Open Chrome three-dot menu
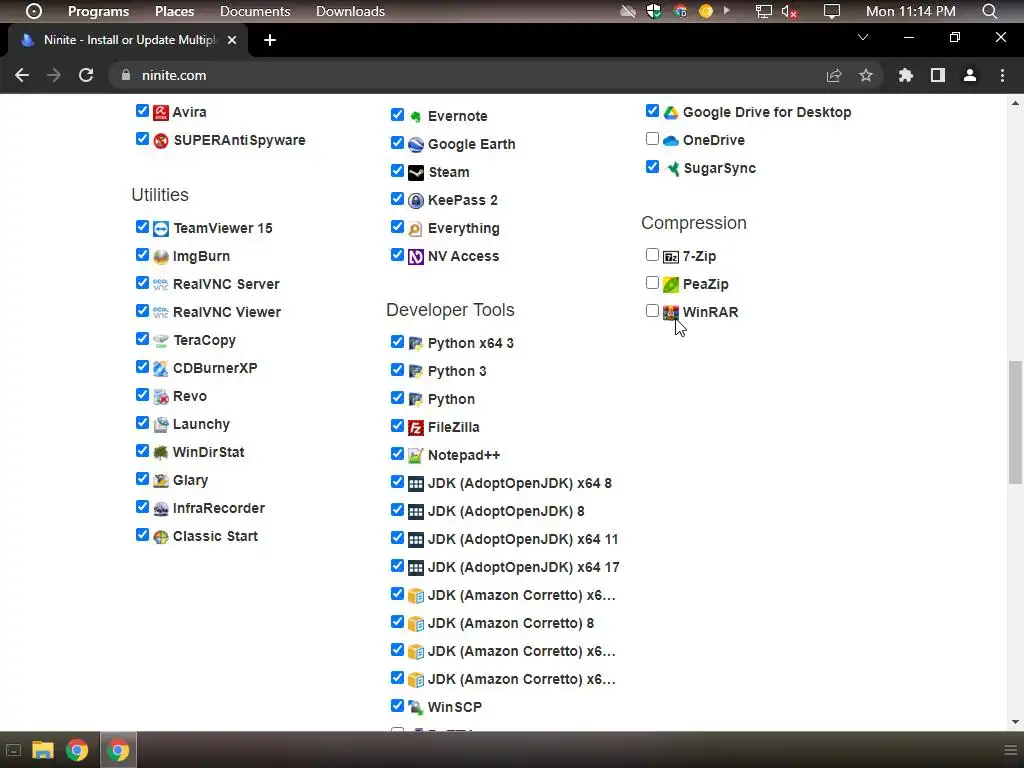This screenshot has height=768, width=1024. click(1002, 75)
